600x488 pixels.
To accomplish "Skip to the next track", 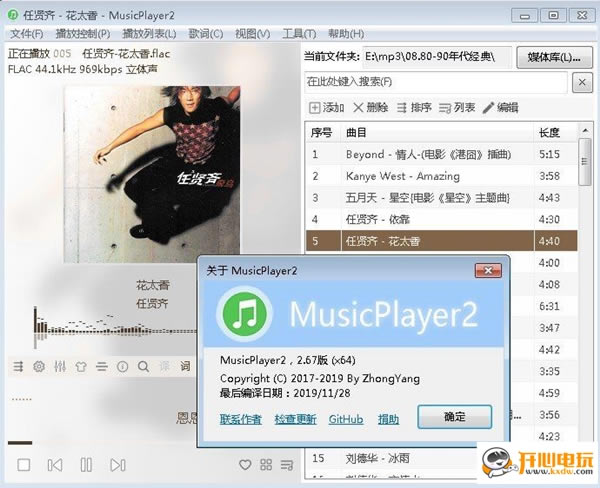I will 117,465.
